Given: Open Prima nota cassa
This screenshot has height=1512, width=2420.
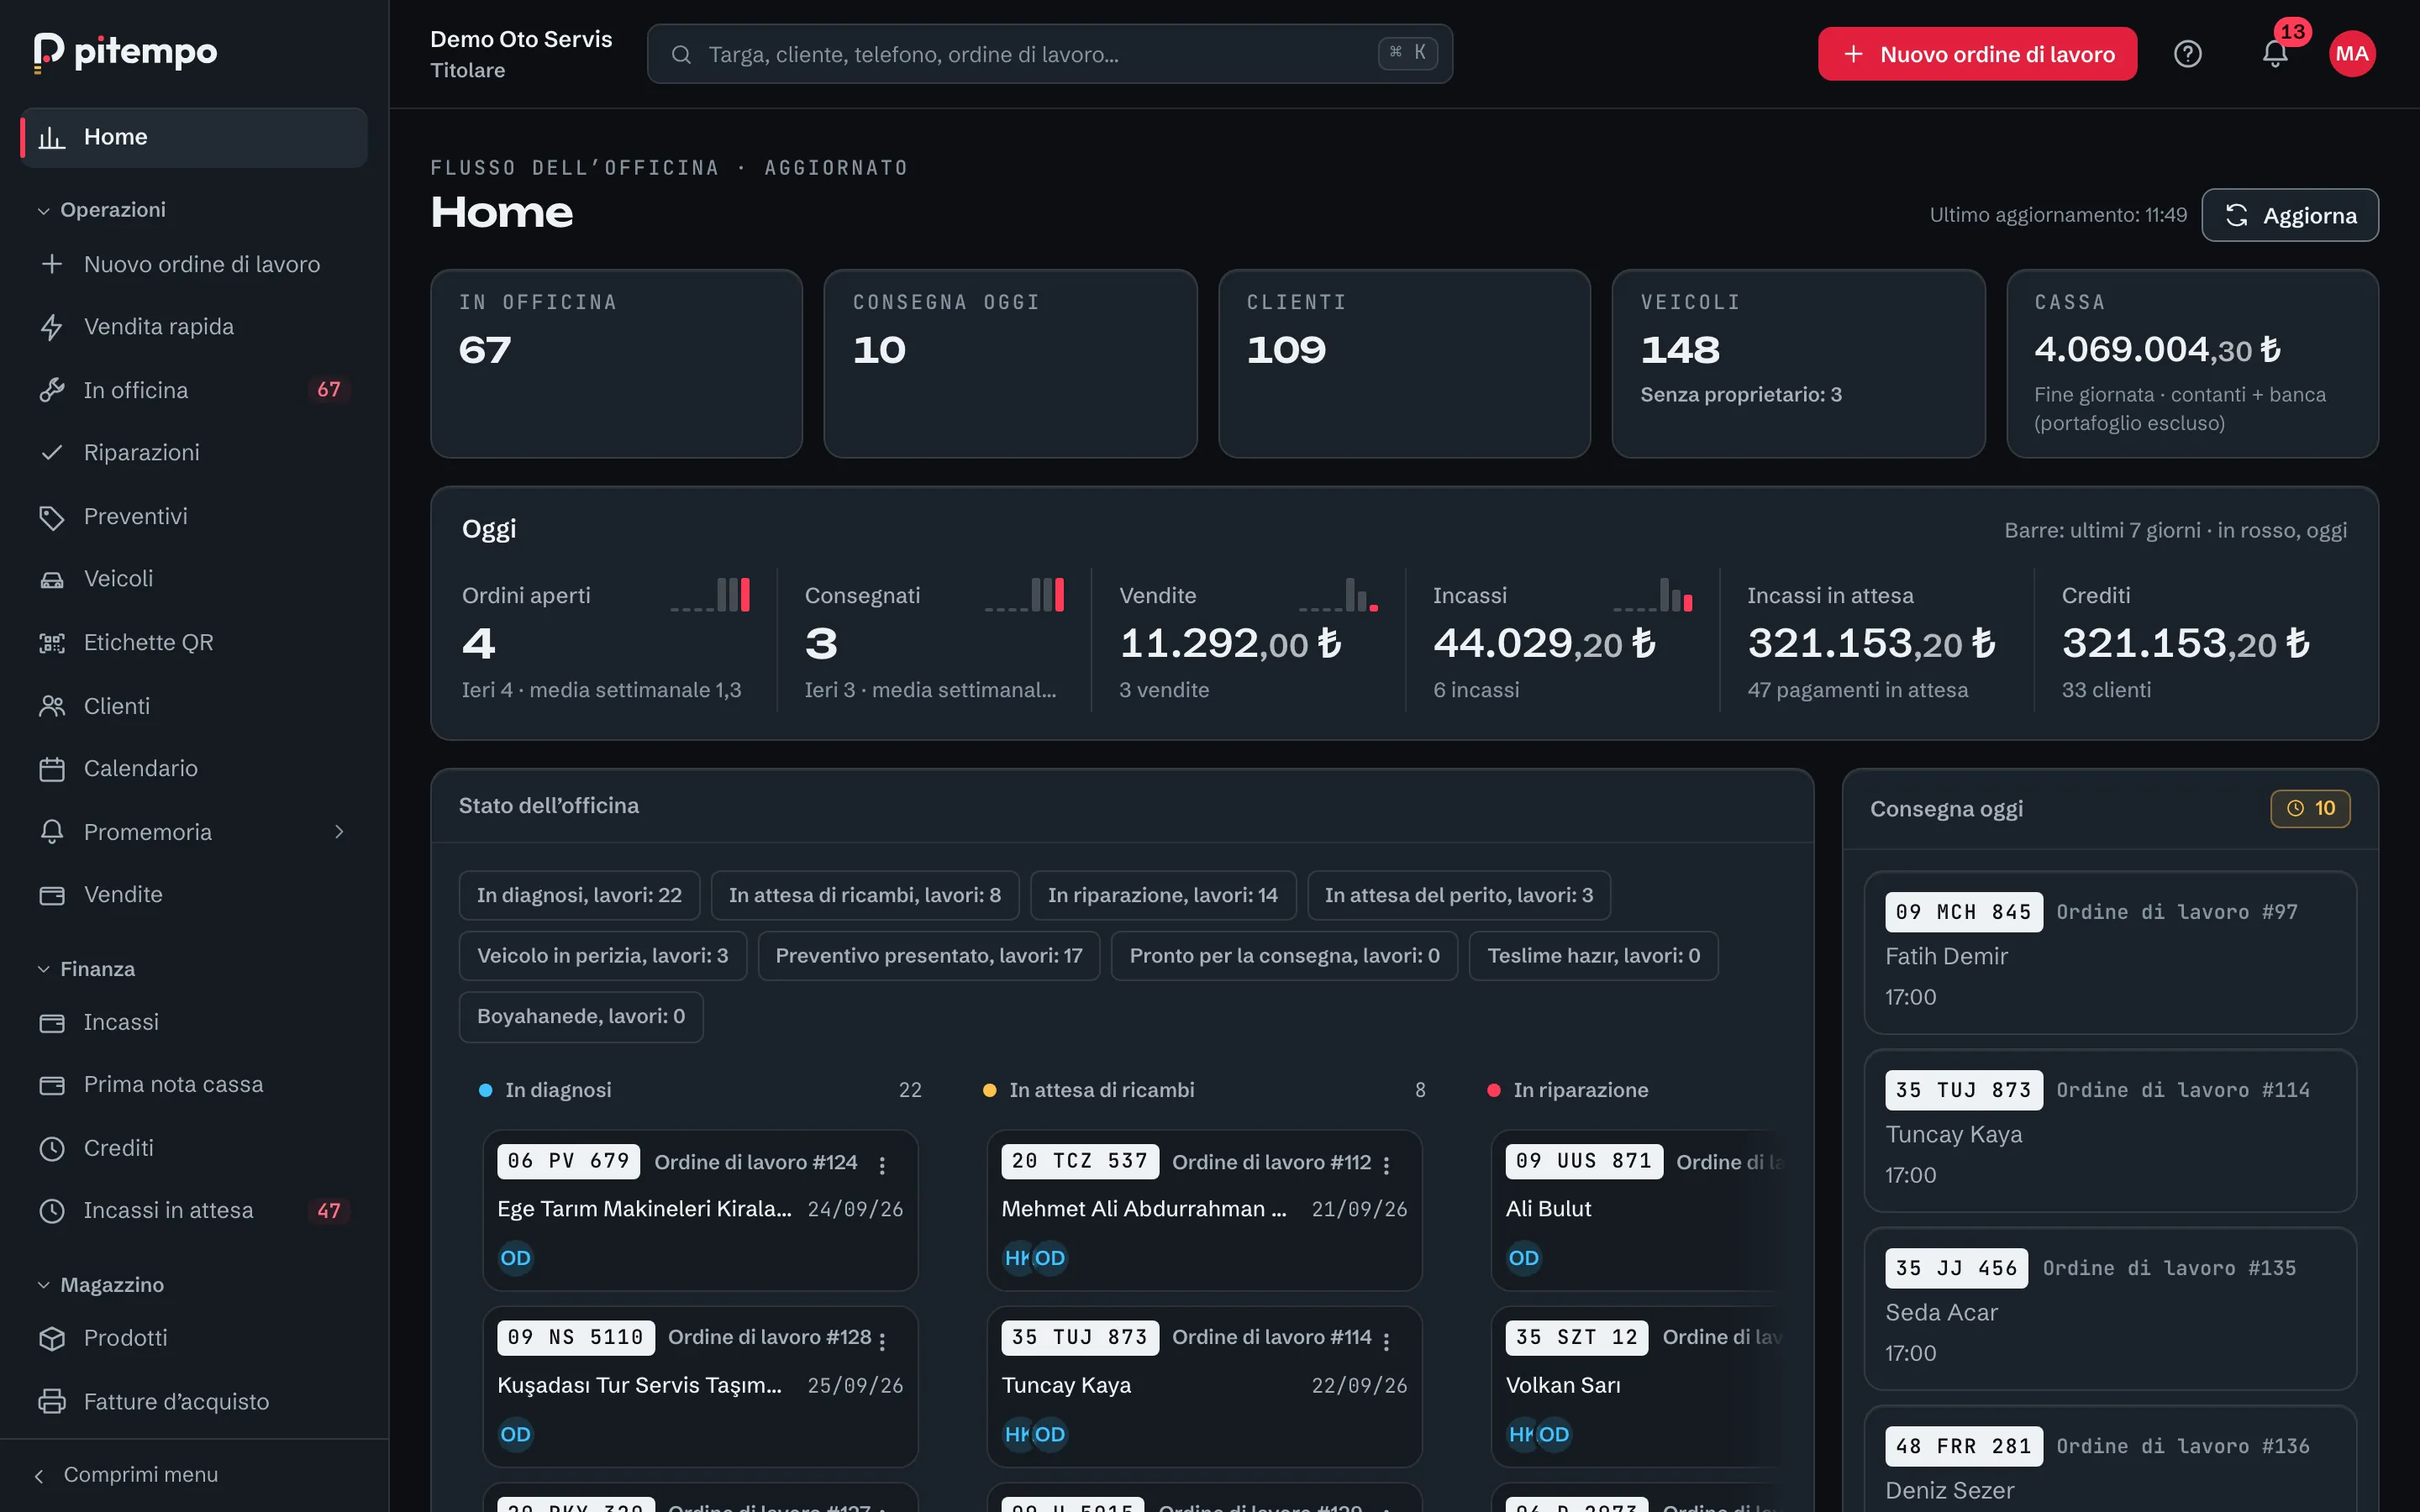Looking at the screenshot, I should [x=194, y=1085].
